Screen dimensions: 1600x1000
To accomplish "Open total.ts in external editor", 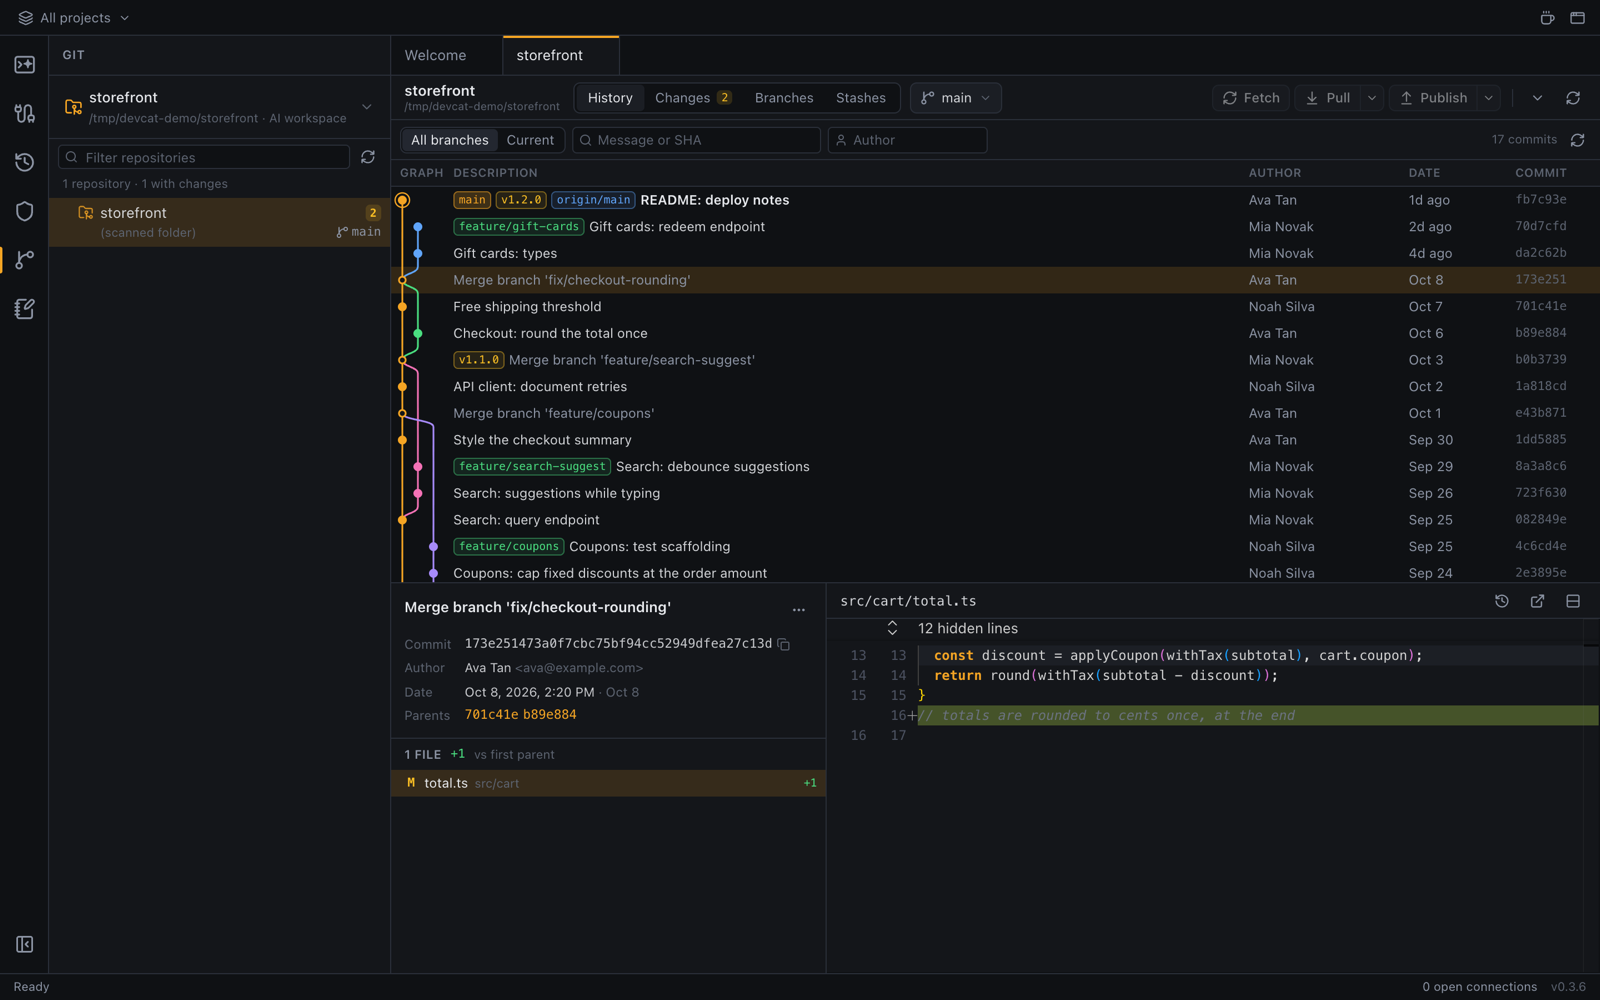I will [x=1538, y=601].
